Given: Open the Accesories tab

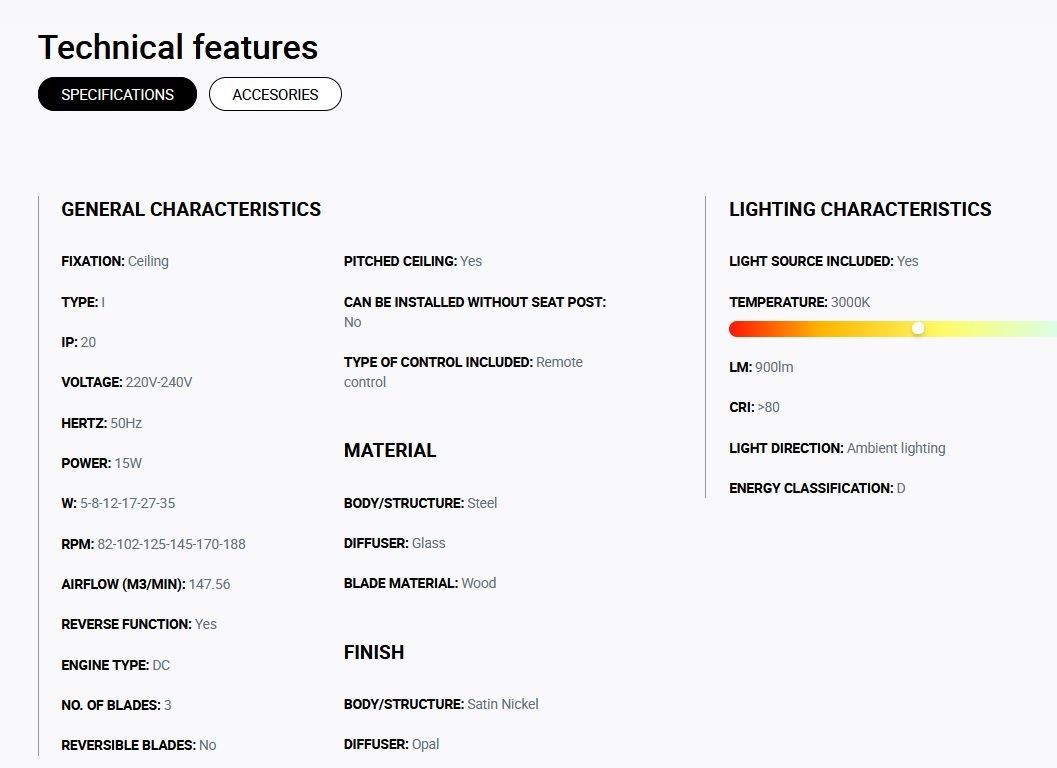Looking at the screenshot, I should tap(275, 94).
